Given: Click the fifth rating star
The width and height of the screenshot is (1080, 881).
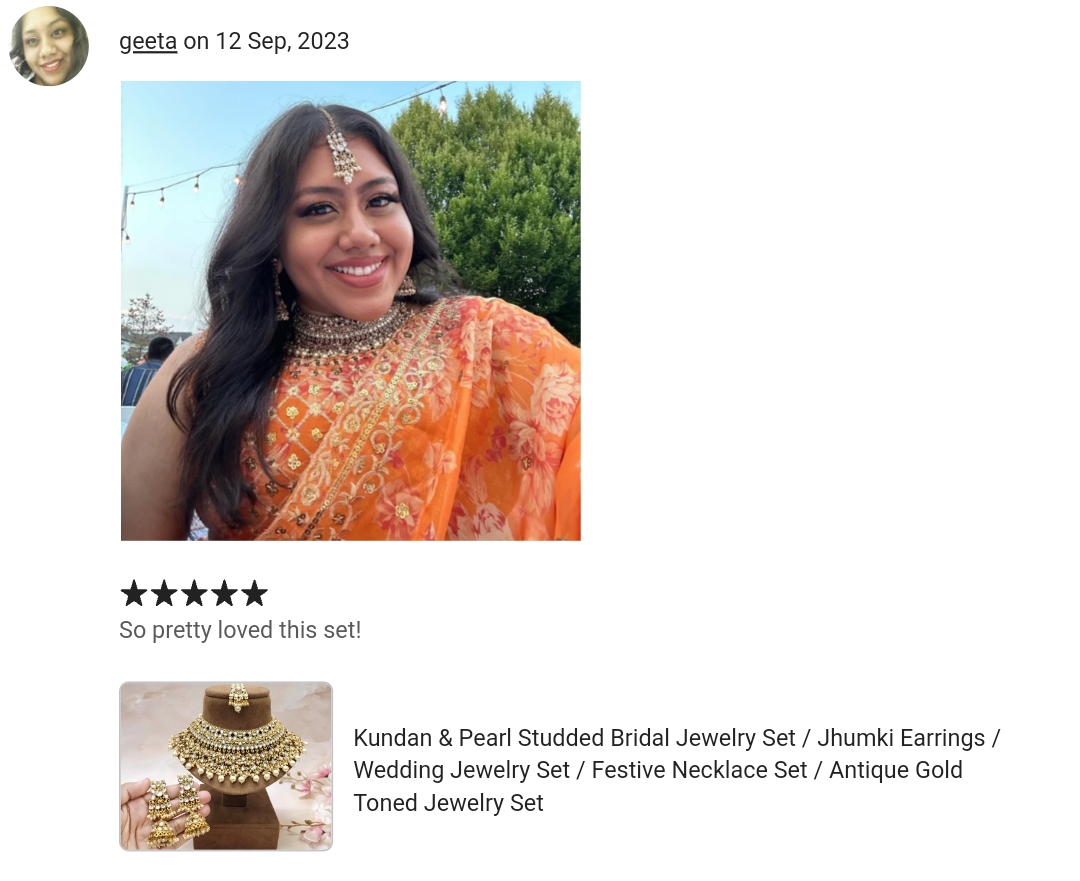Looking at the screenshot, I should 255,593.
